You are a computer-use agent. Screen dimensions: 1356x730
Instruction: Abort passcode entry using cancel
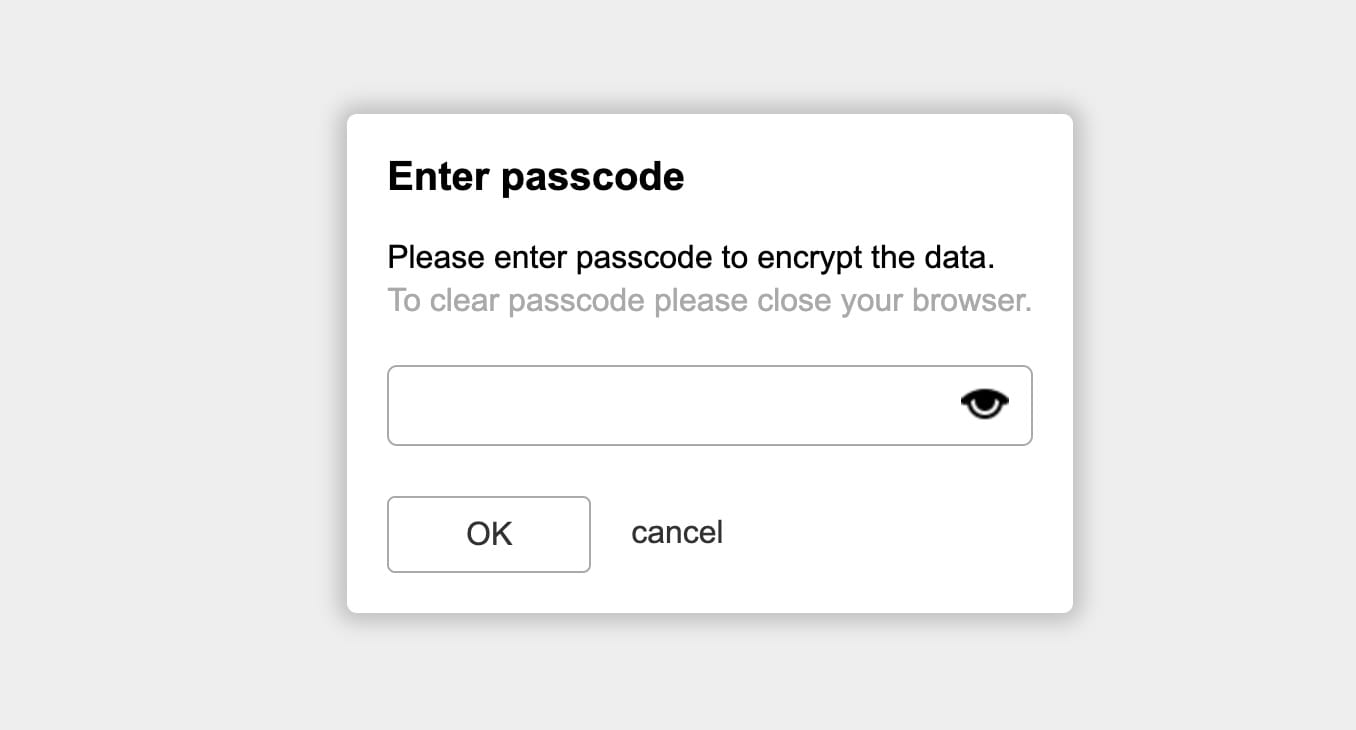[x=677, y=532]
